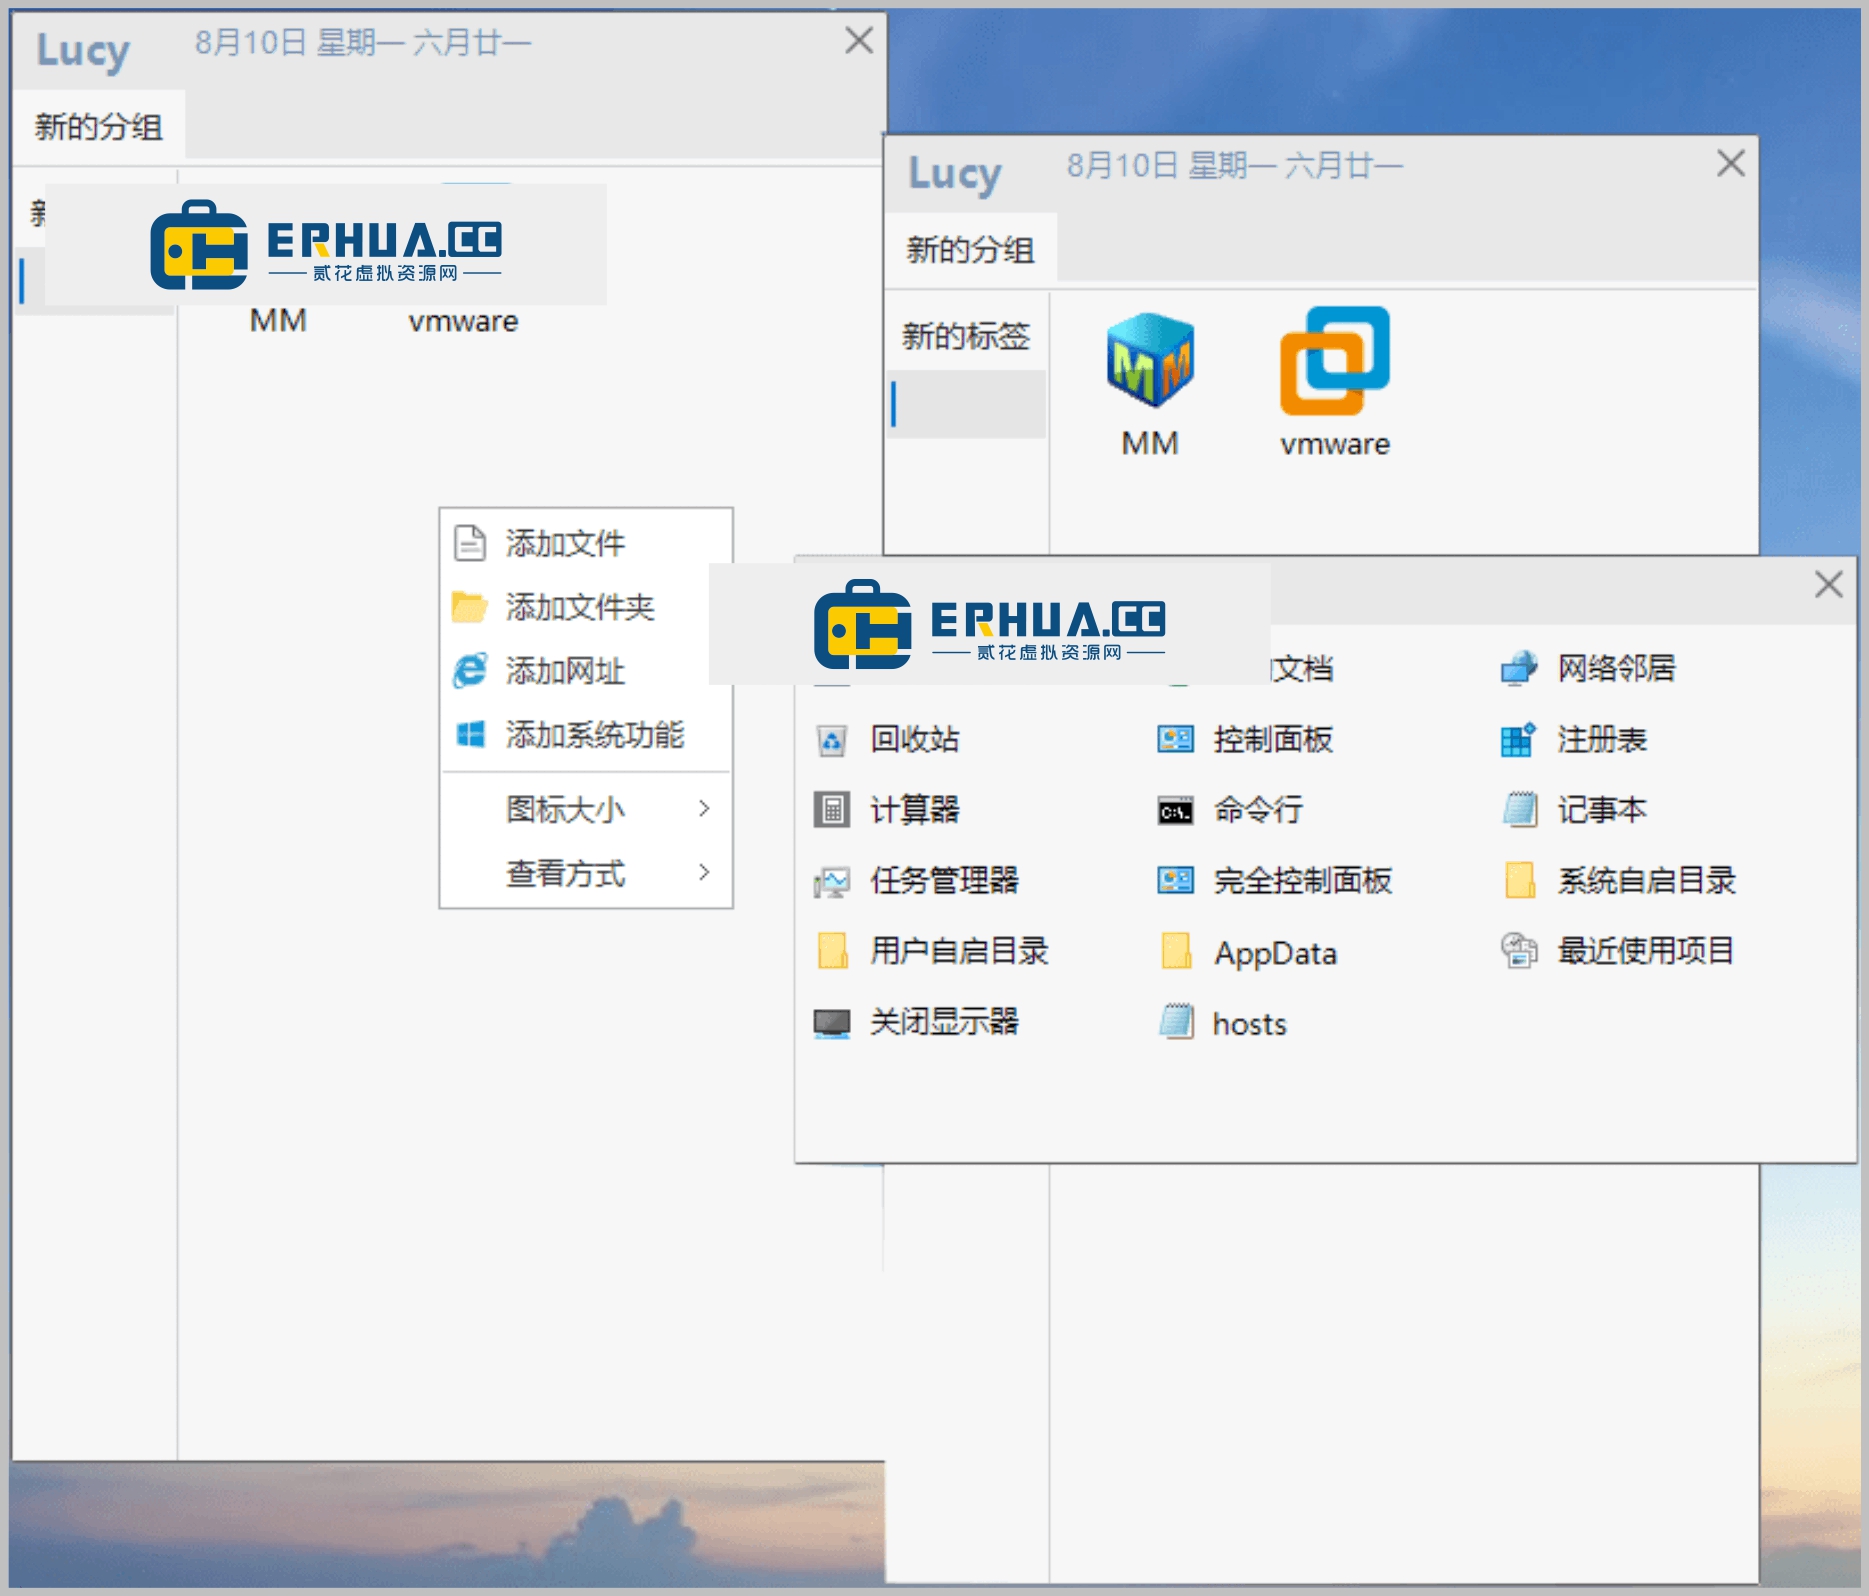1869x1596 pixels.
Task: Click the 网络邻居 network icon
Action: [1519, 668]
